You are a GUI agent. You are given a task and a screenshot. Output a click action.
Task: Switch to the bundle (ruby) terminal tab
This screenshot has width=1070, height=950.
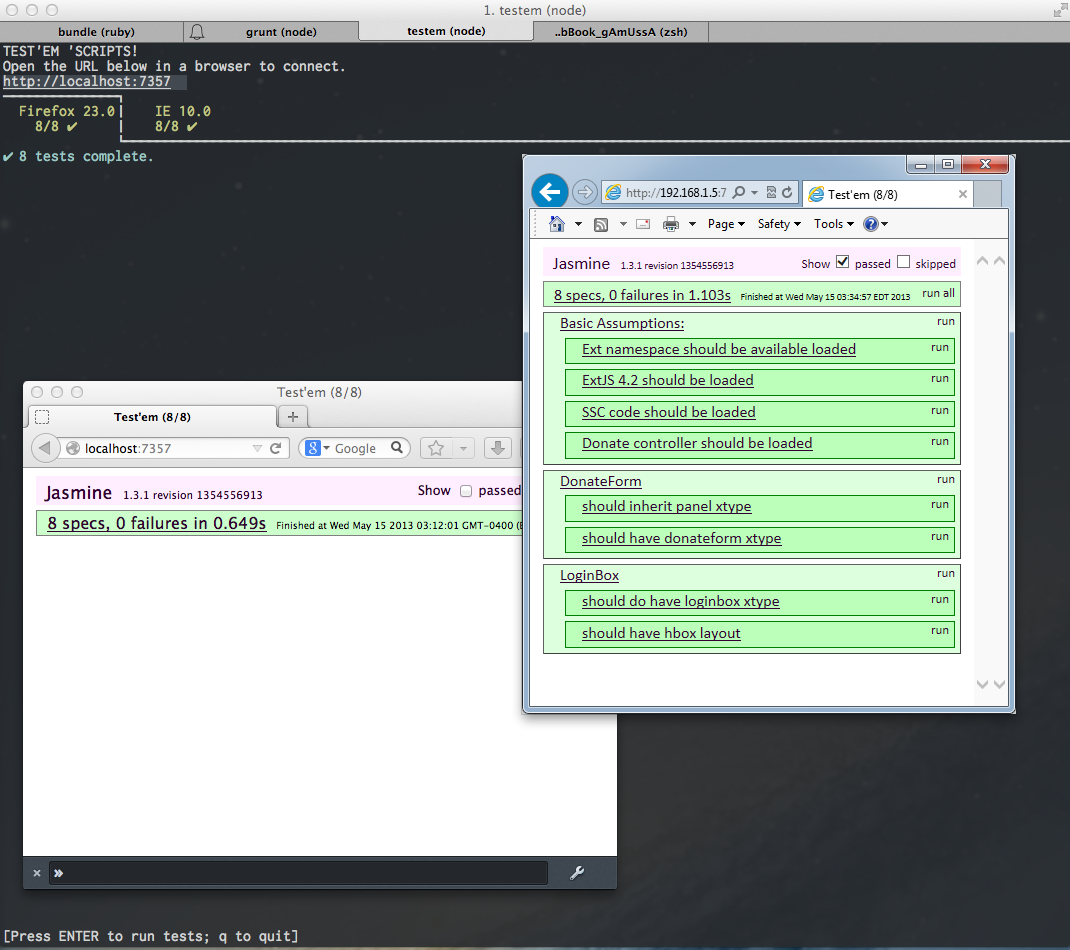[x=96, y=32]
